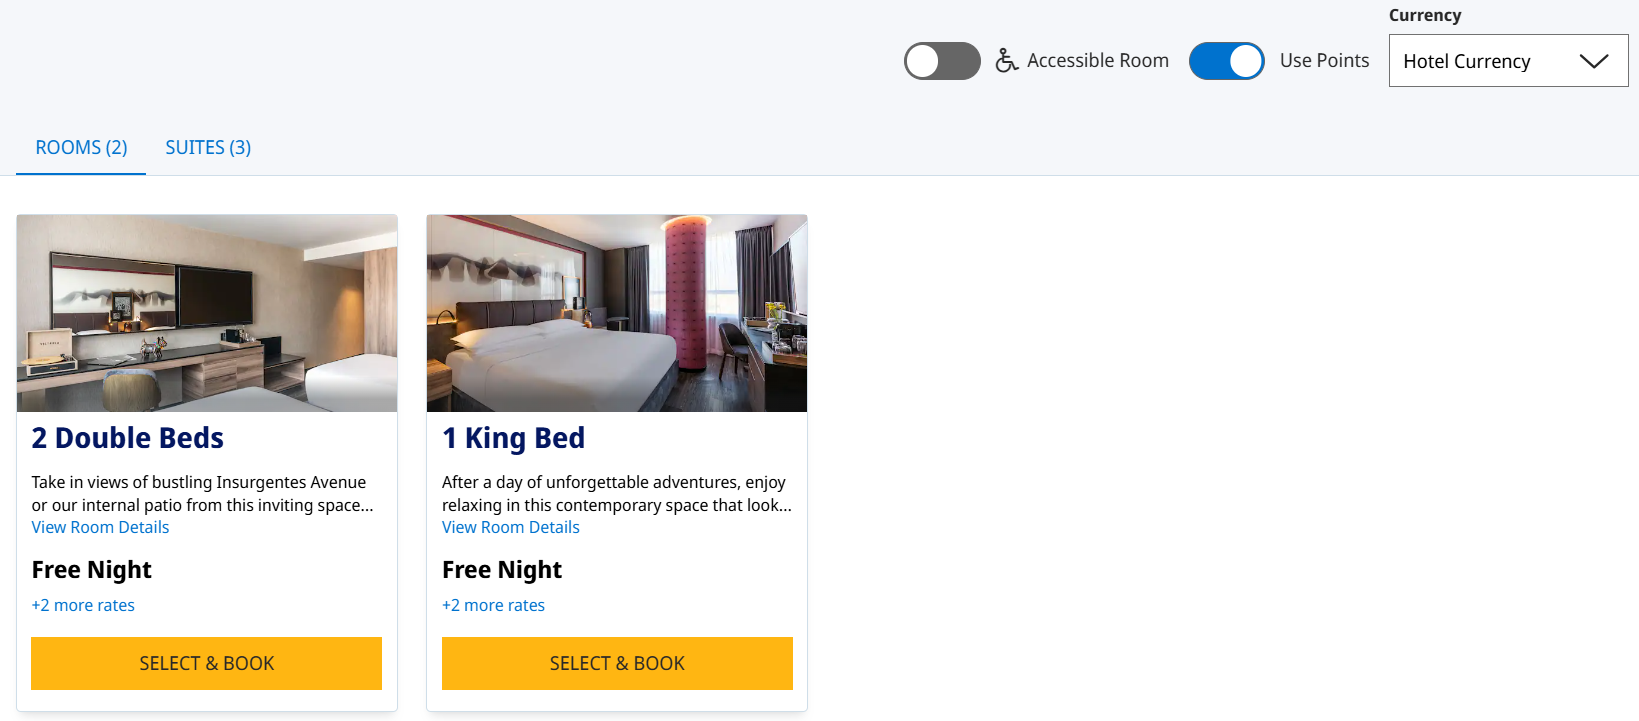The image size is (1639, 721).
Task: Click the Free Night rate for 2 Double Beds
Action: point(91,569)
